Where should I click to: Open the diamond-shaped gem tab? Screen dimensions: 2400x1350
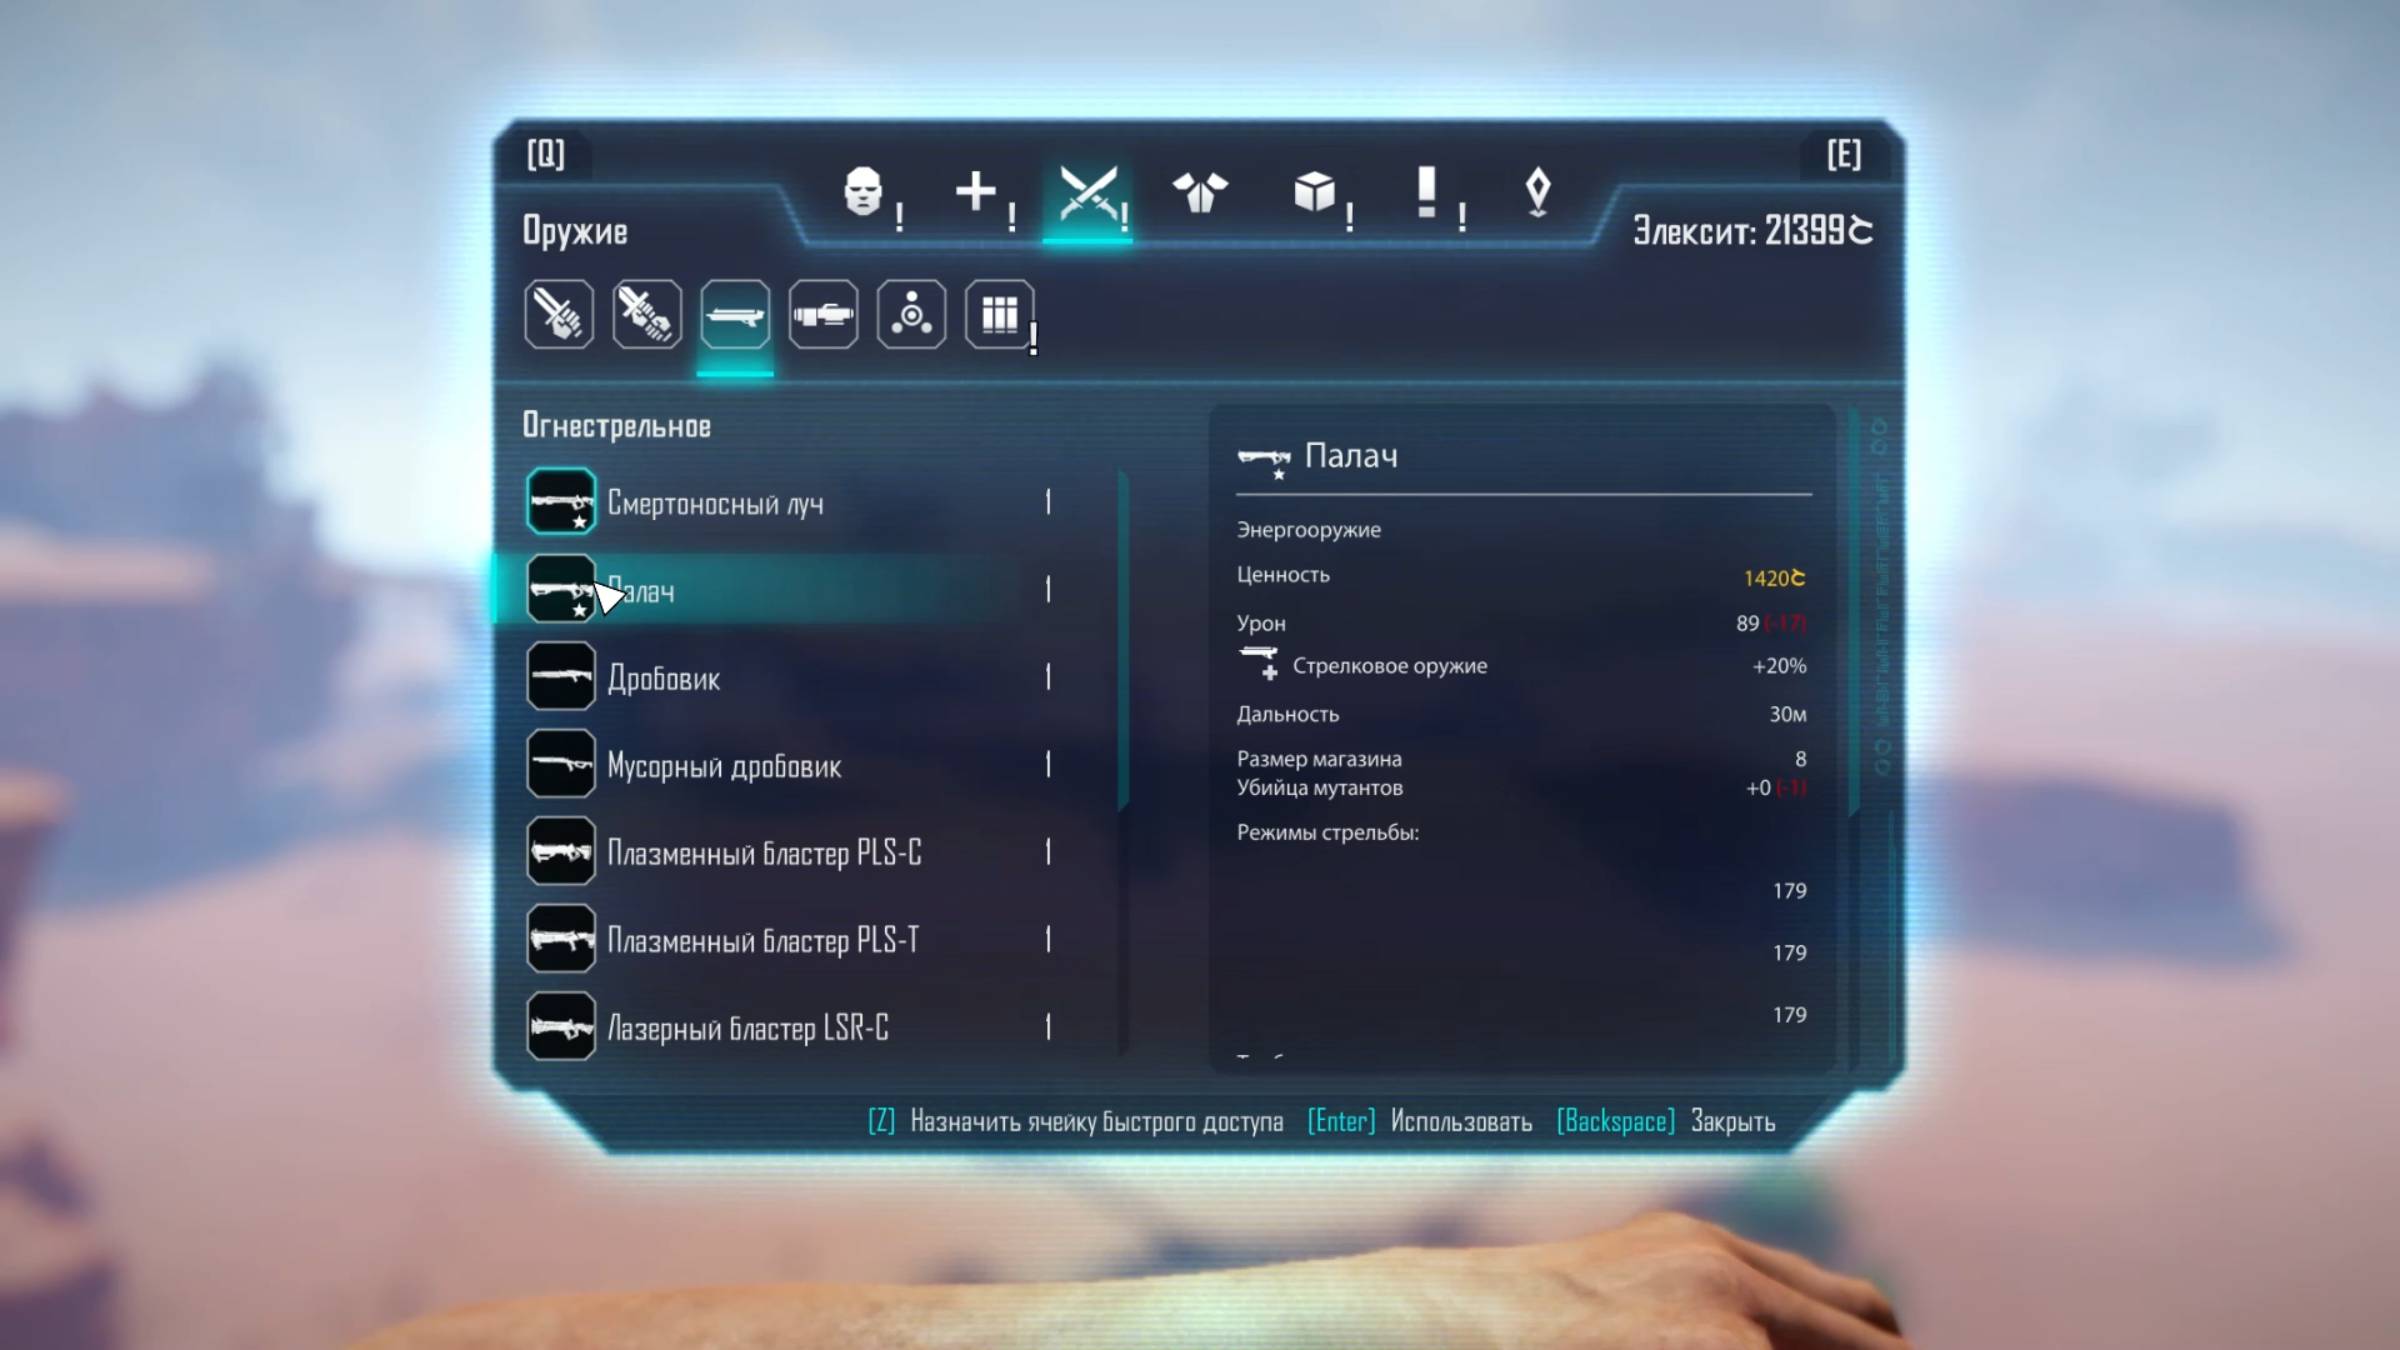(1538, 191)
